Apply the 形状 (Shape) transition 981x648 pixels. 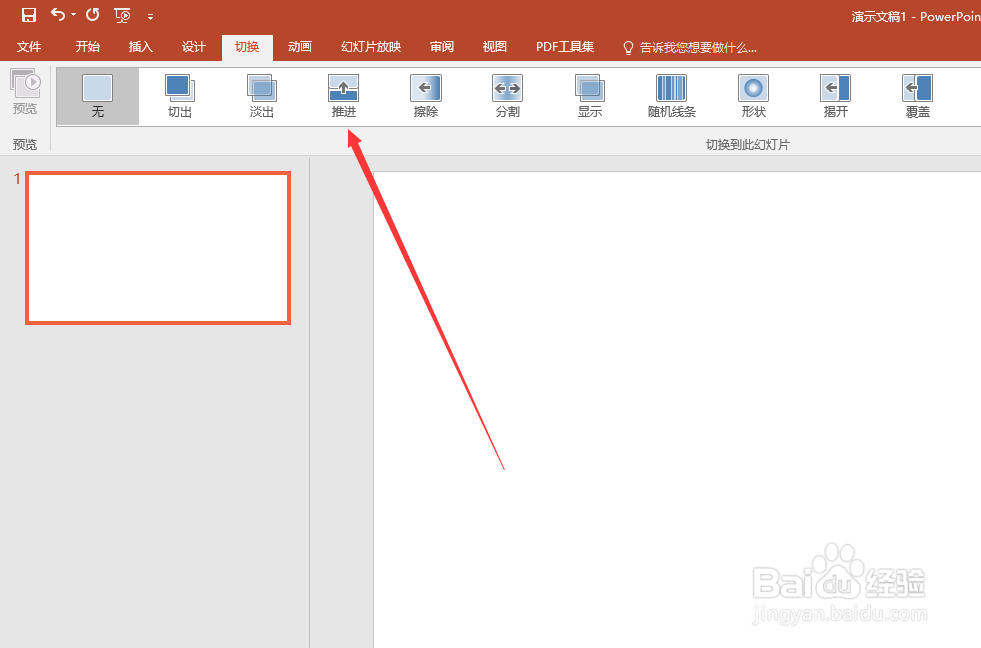(753, 96)
